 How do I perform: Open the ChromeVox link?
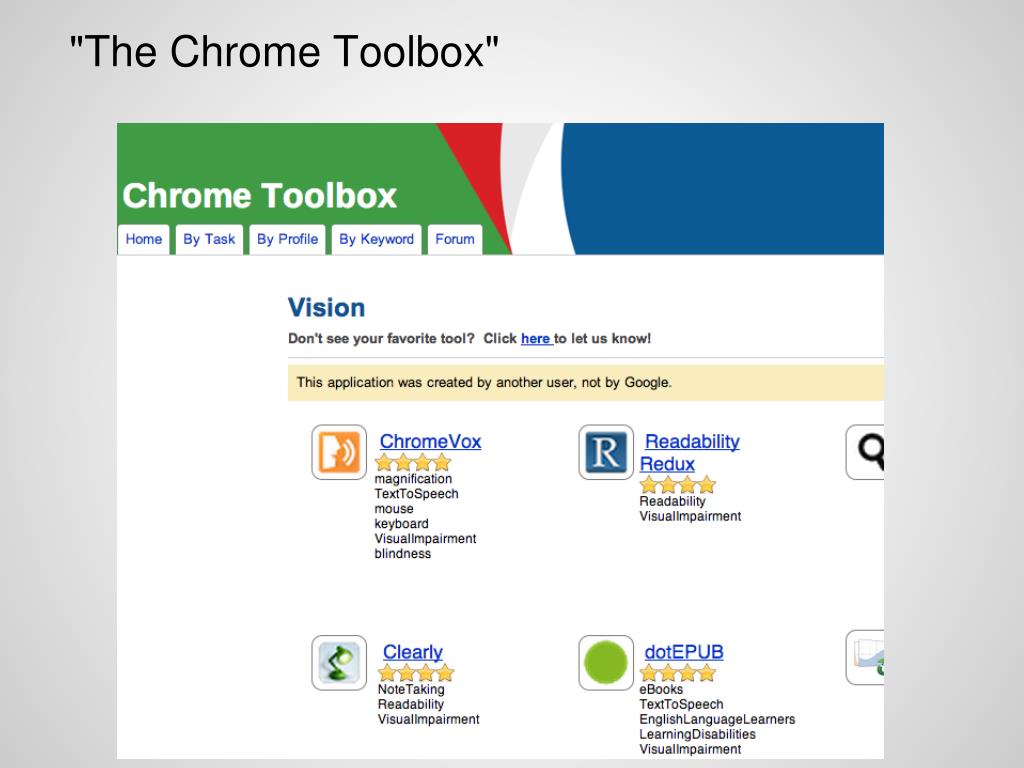tap(430, 441)
